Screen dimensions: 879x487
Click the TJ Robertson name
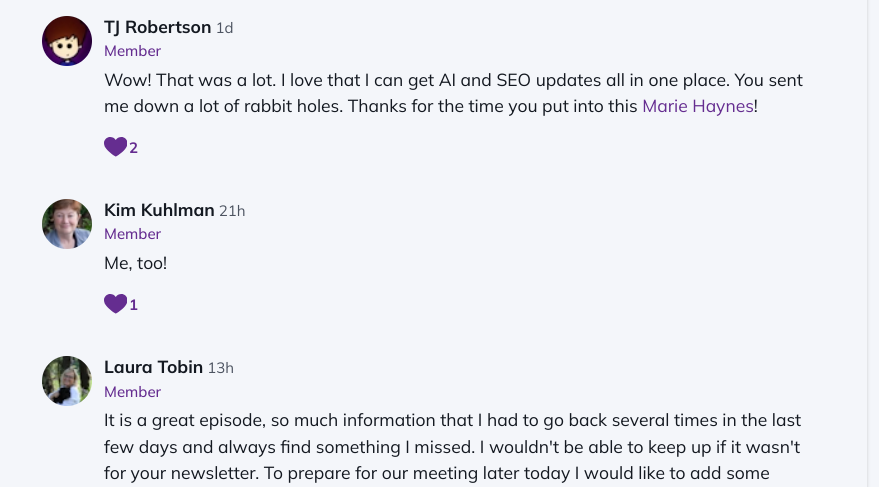[x=158, y=27]
